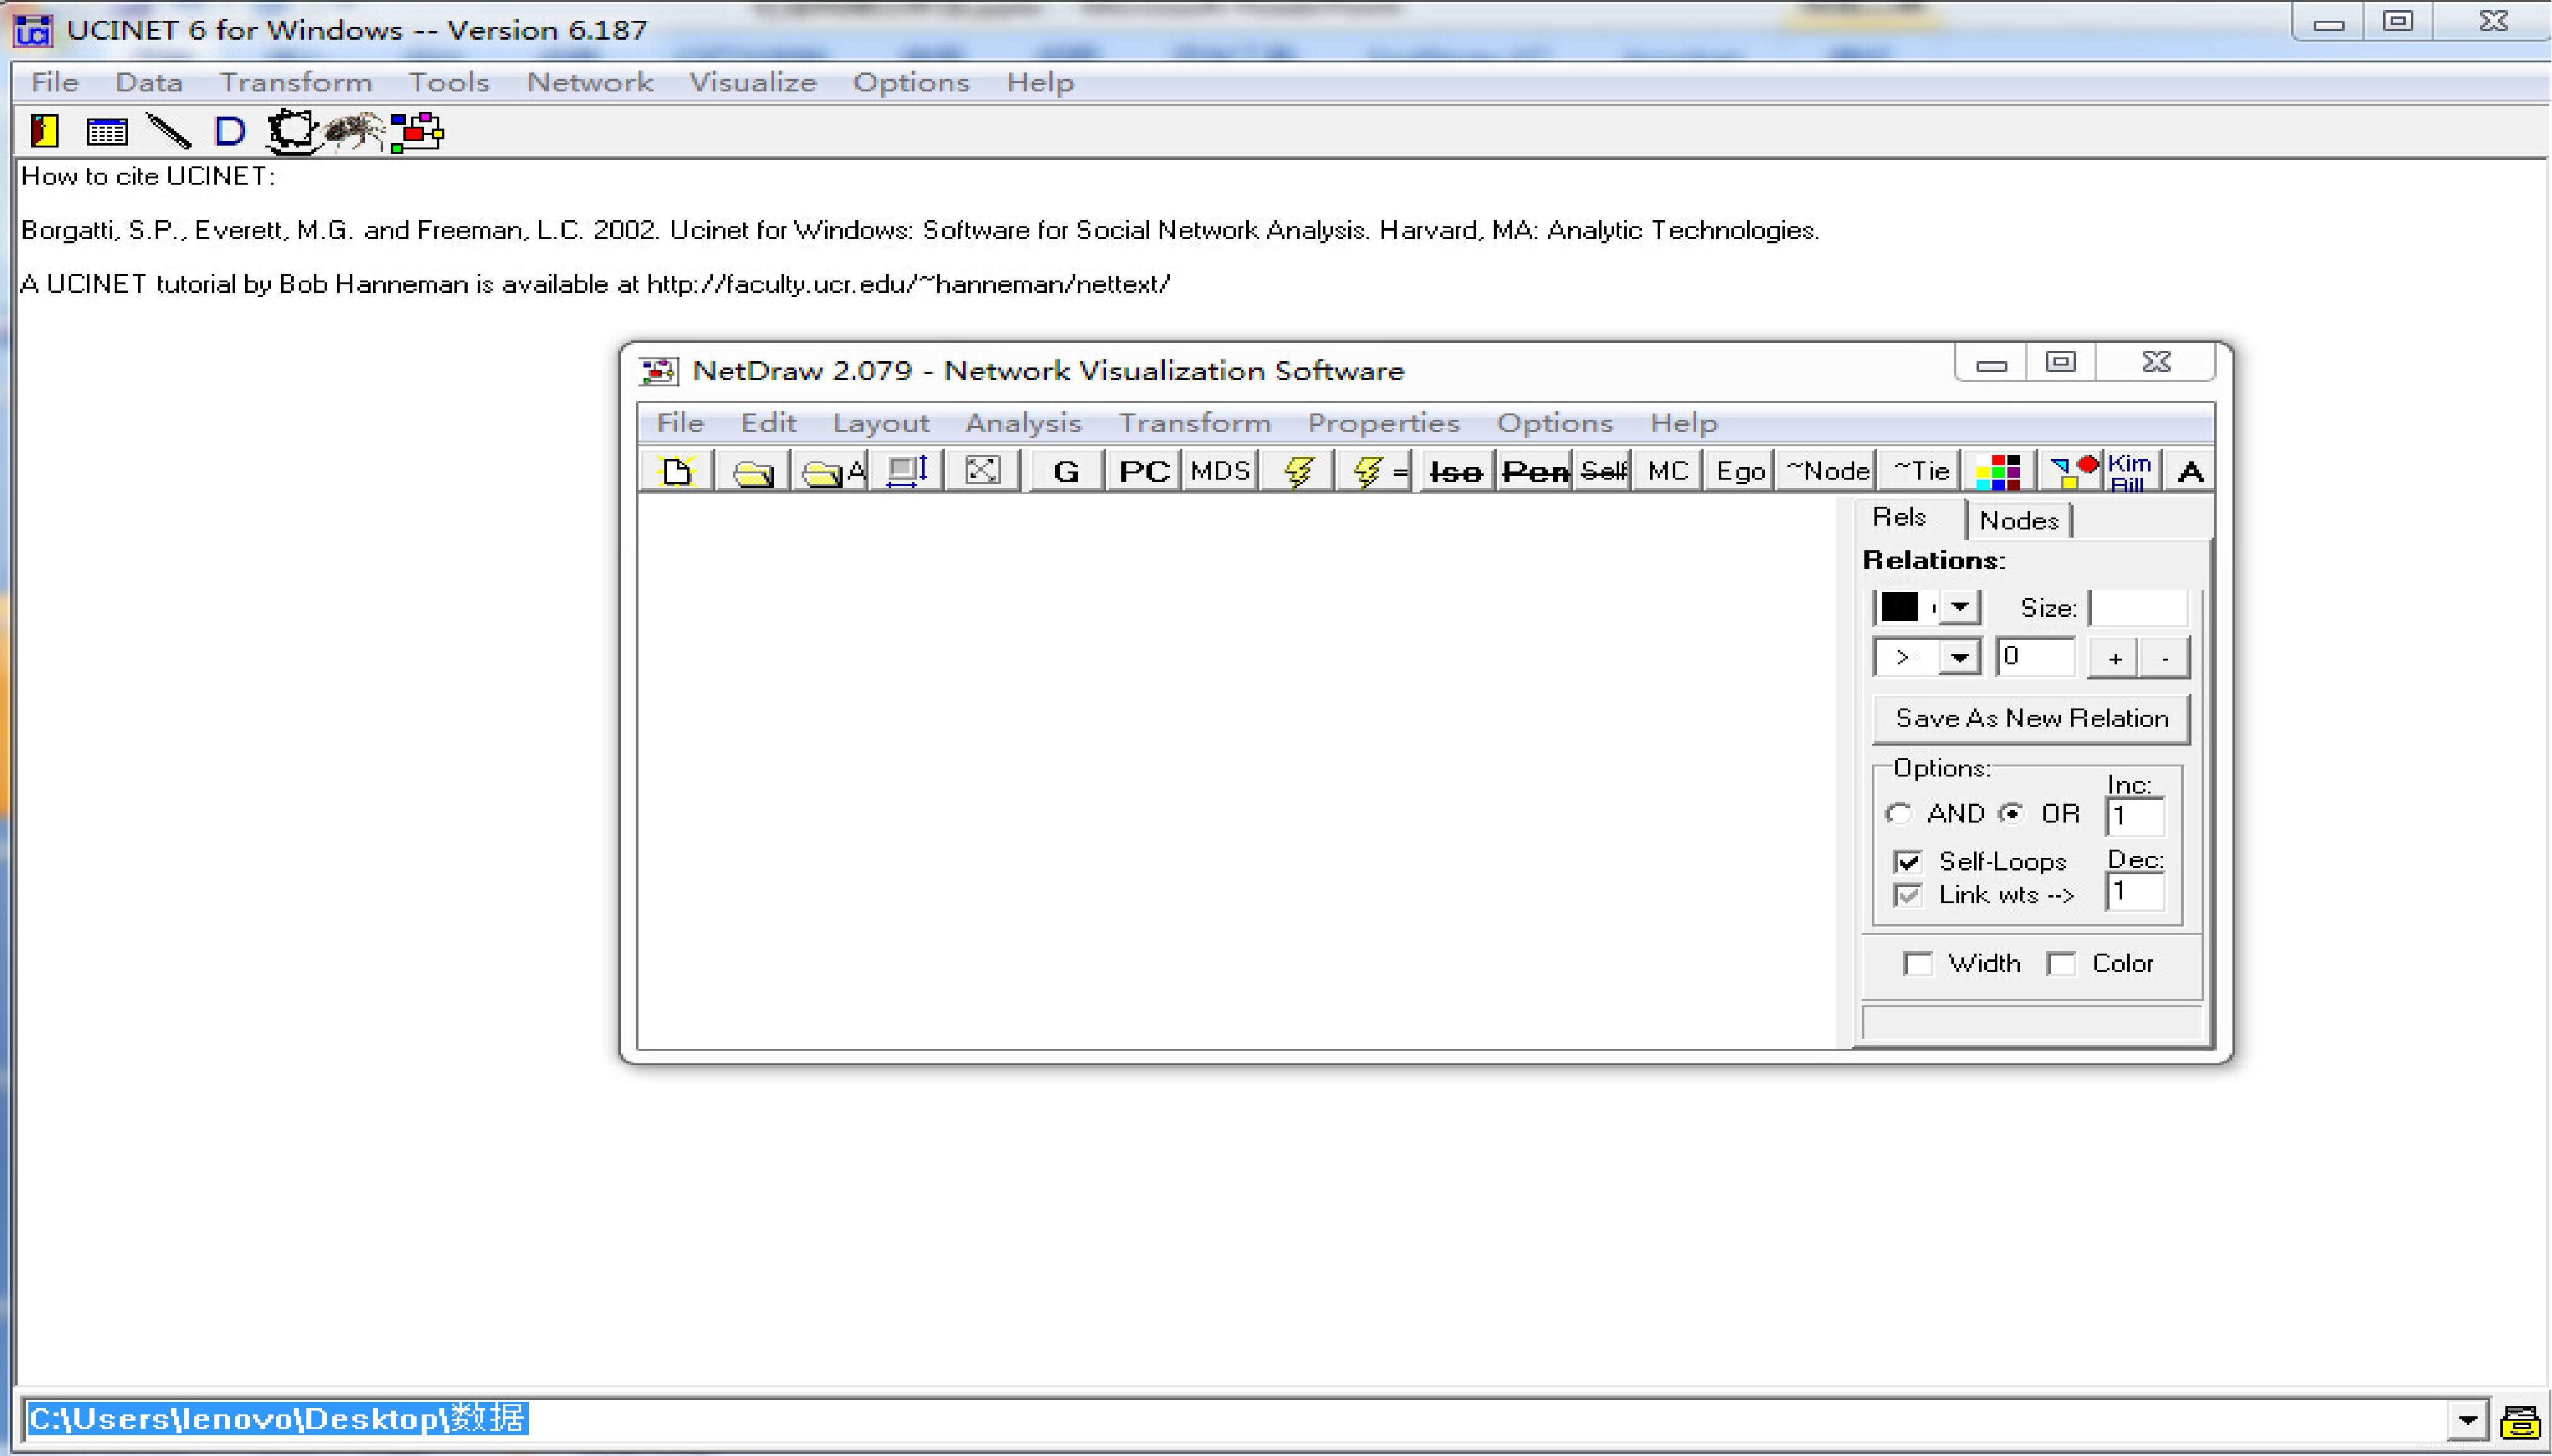
Task: Click the Iso delete isolates button
Action: click(1455, 470)
